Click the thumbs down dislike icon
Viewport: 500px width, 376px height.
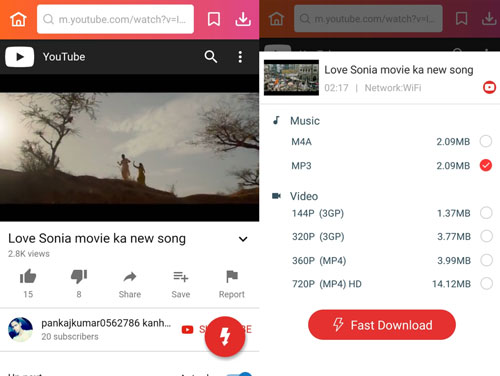pyautogui.click(x=79, y=277)
